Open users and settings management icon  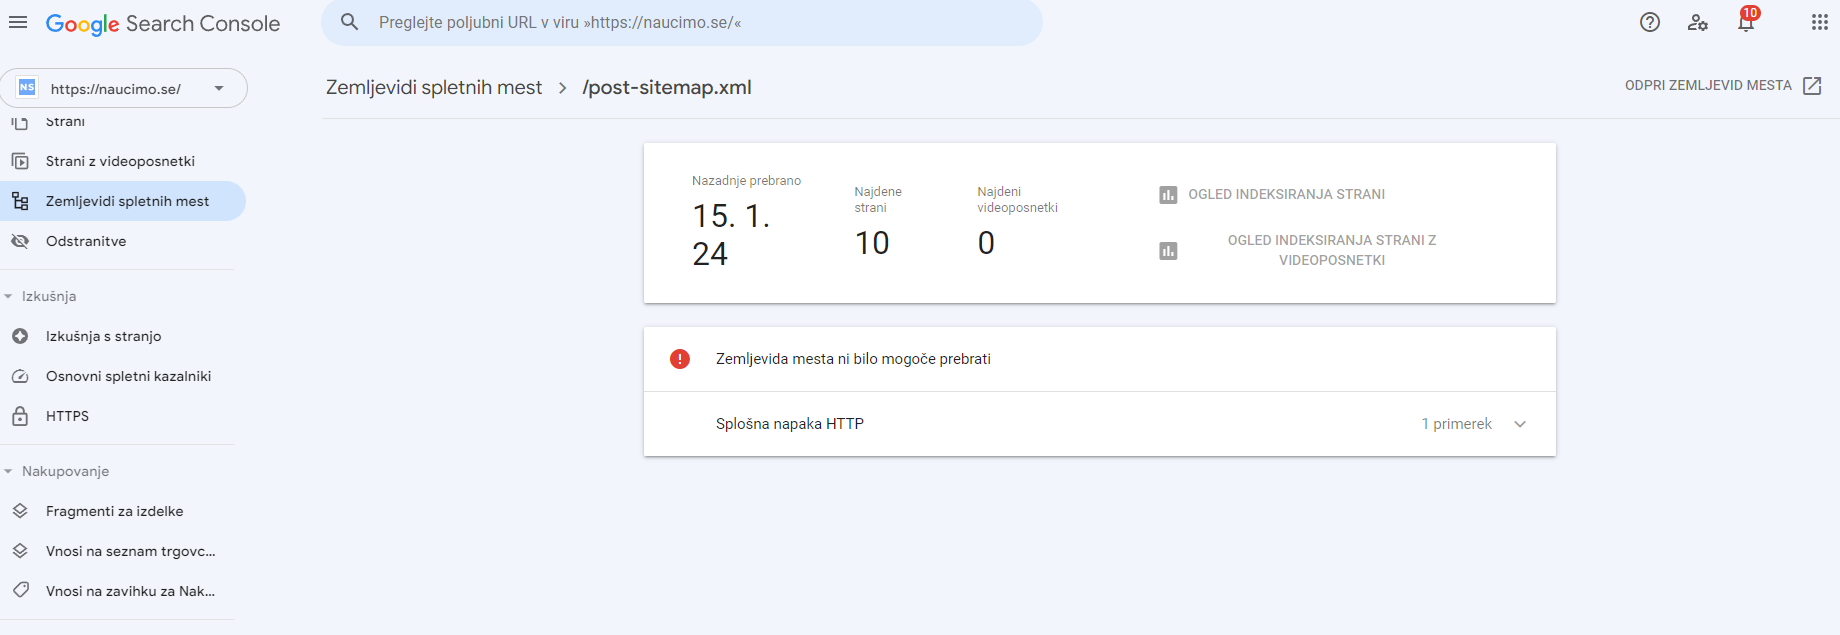(1698, 22)
